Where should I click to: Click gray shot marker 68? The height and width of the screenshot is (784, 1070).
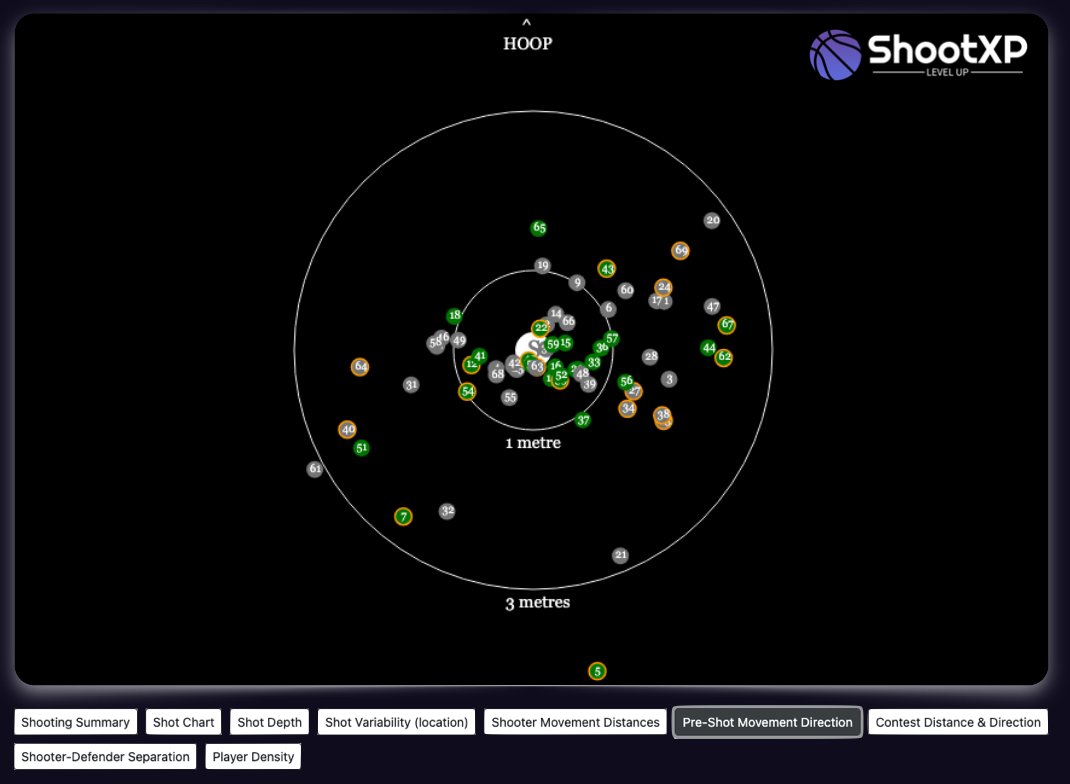coord(497,373)
